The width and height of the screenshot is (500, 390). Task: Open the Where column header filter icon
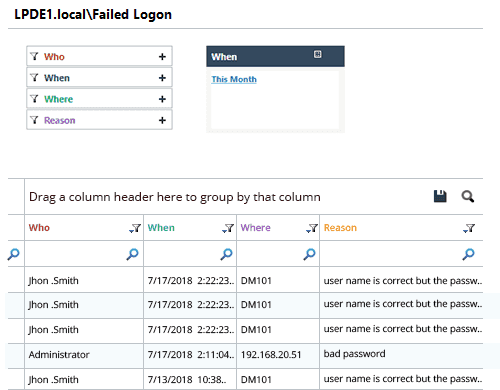pyautogui.click(x=312, y=228)
